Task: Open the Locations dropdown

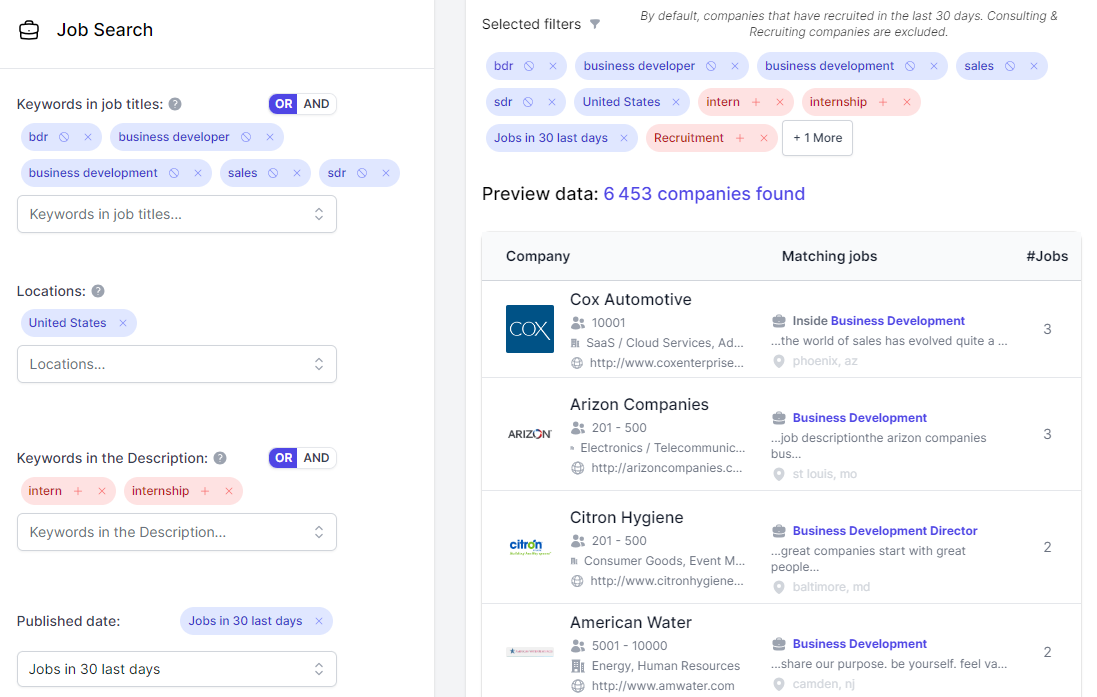Action: click(x=177, y=364)
